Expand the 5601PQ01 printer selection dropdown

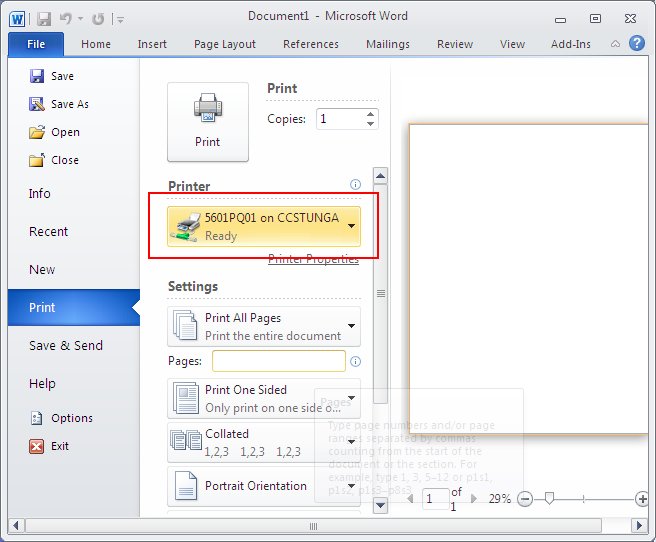[351, 226]
